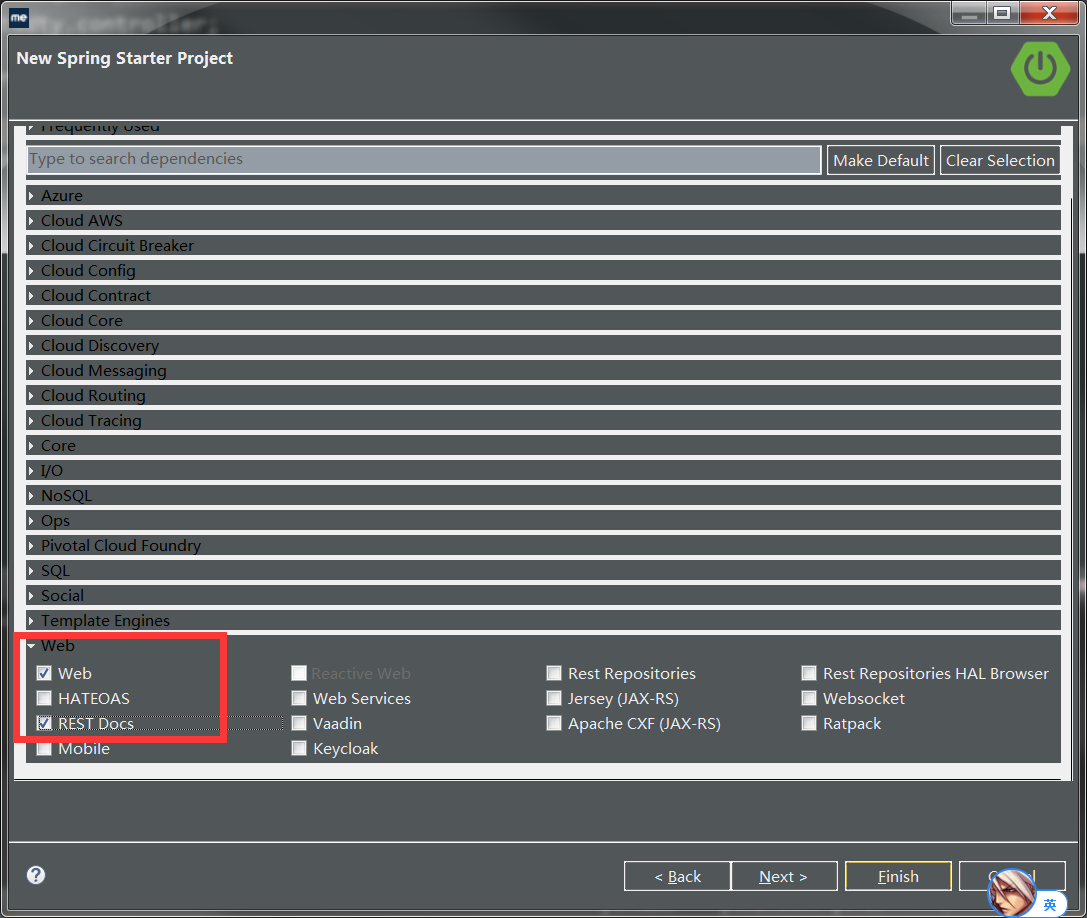
Task: Click the 'me' application icon in title bar
Action: point(19,17)
